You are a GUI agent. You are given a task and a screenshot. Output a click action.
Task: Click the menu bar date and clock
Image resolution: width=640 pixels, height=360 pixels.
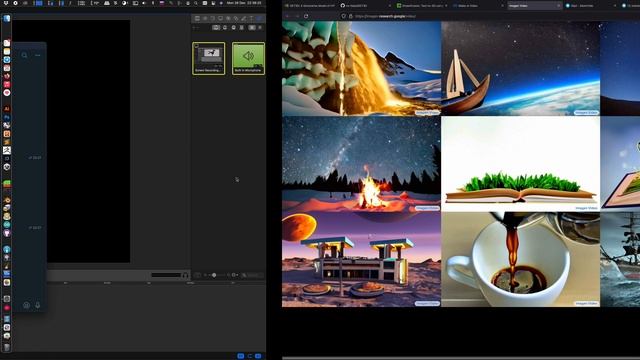coord(244,3)
